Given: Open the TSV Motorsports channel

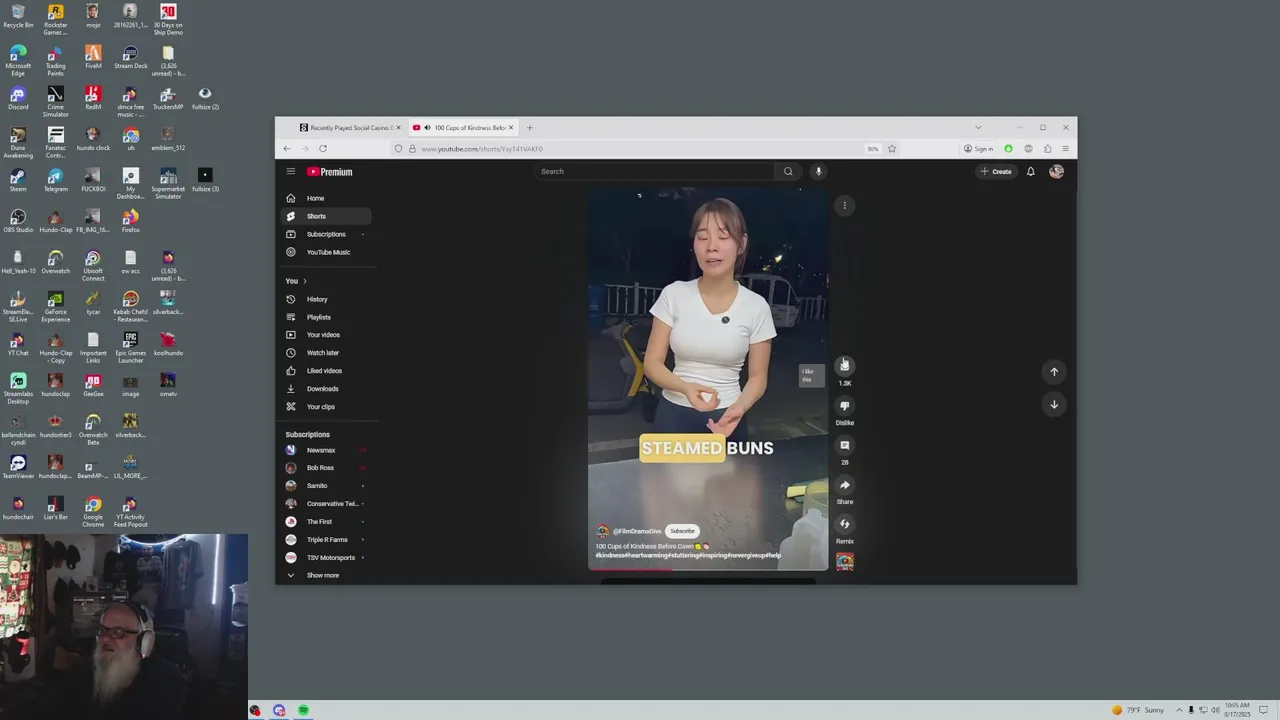Looking at the screenshot, I should coord(325,558).
